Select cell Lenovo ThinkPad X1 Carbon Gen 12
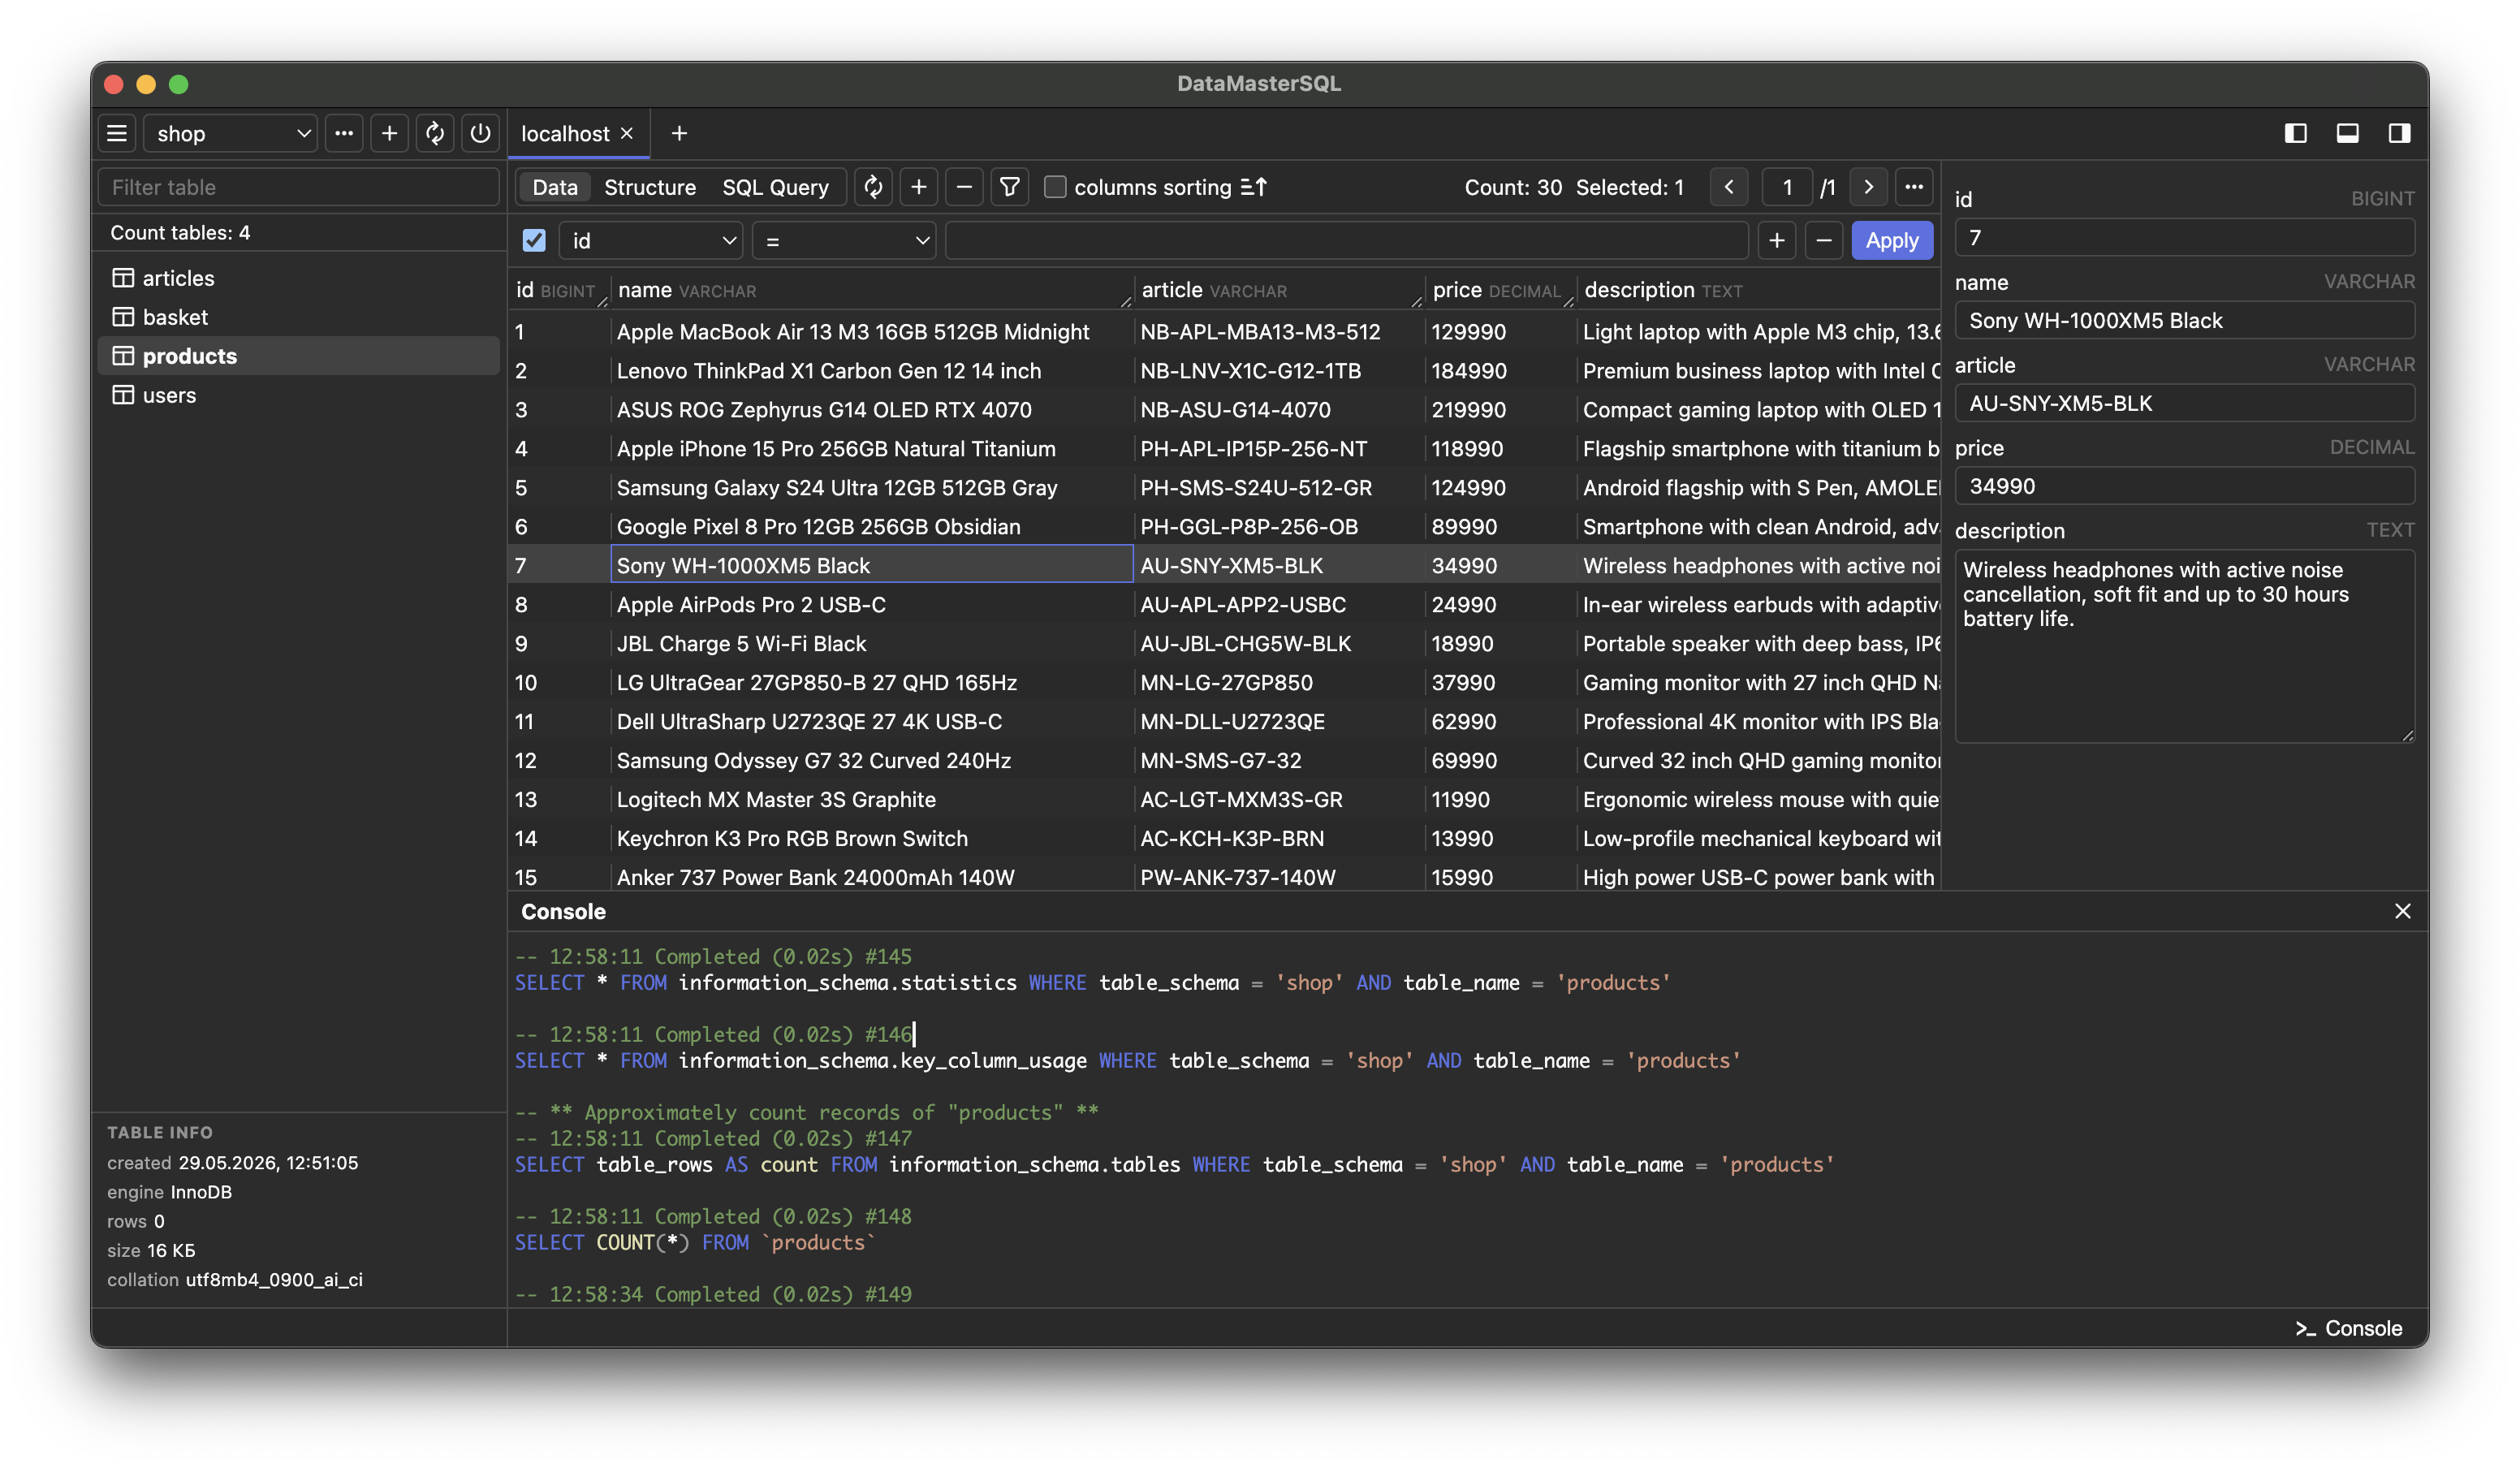 click(871, 371)
